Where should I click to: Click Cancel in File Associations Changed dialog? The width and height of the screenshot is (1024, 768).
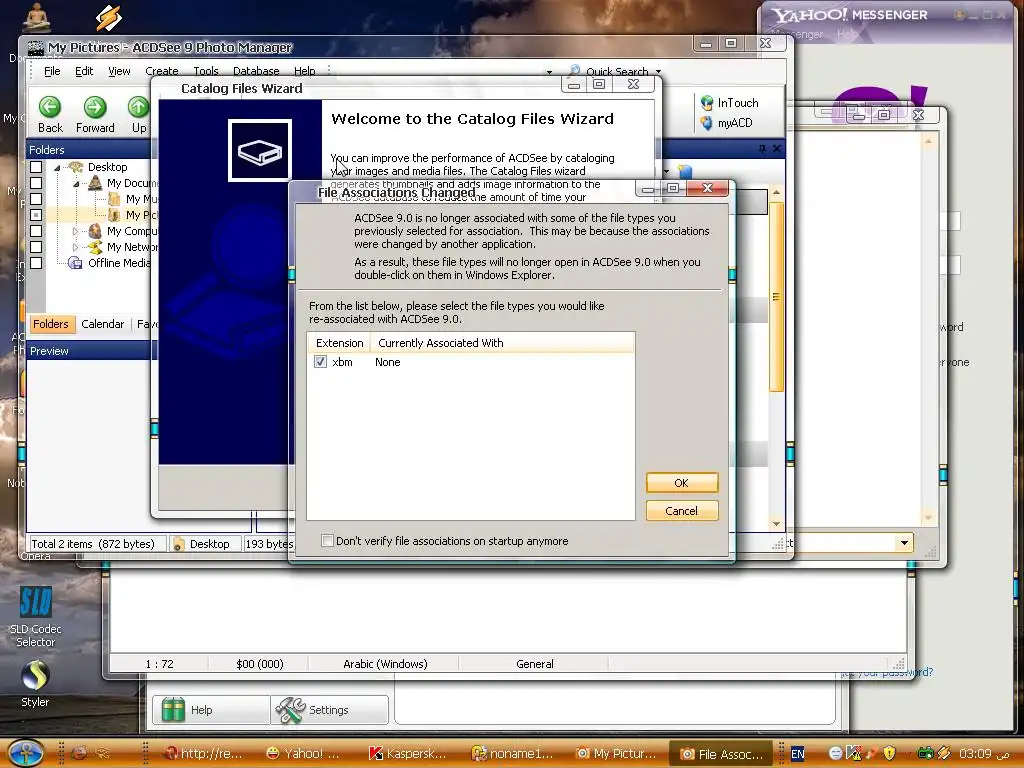point(682,511)
